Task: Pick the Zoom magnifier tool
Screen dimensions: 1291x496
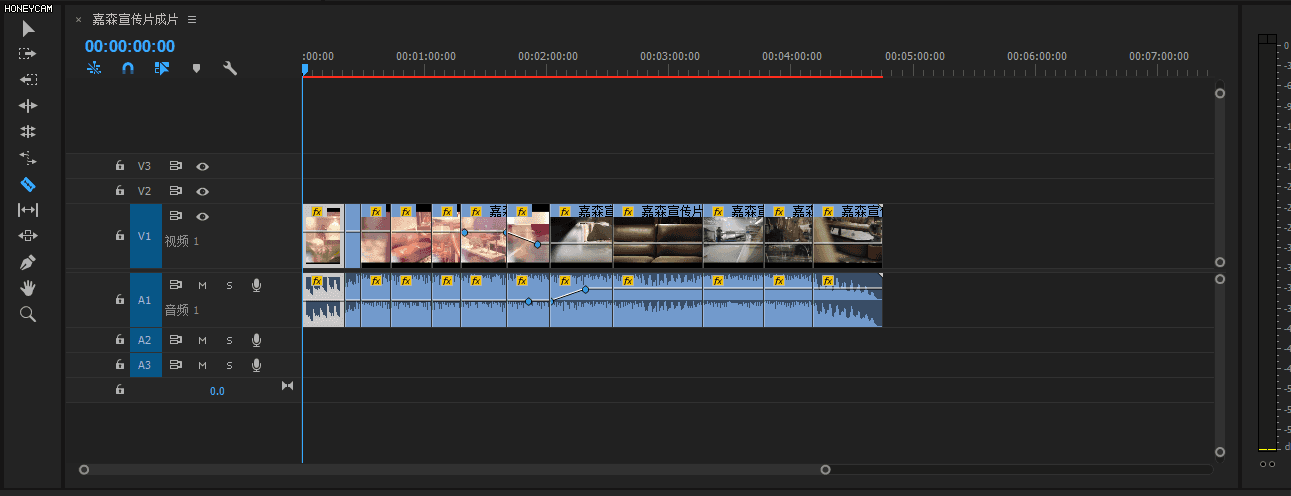Action: [28, 314]
